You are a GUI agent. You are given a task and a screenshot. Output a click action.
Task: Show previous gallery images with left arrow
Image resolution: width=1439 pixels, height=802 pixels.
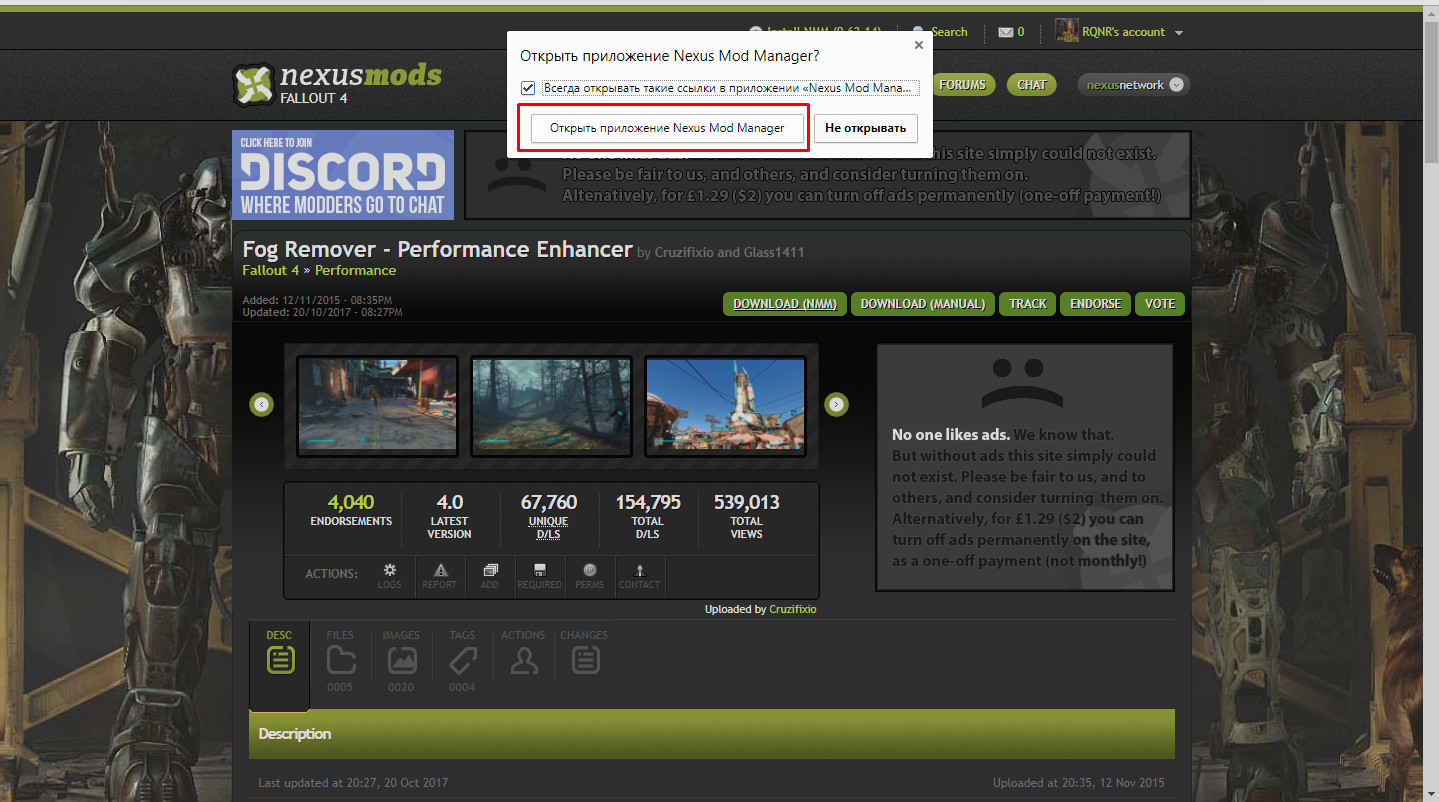pyautogui.click(x=261, y=404)
